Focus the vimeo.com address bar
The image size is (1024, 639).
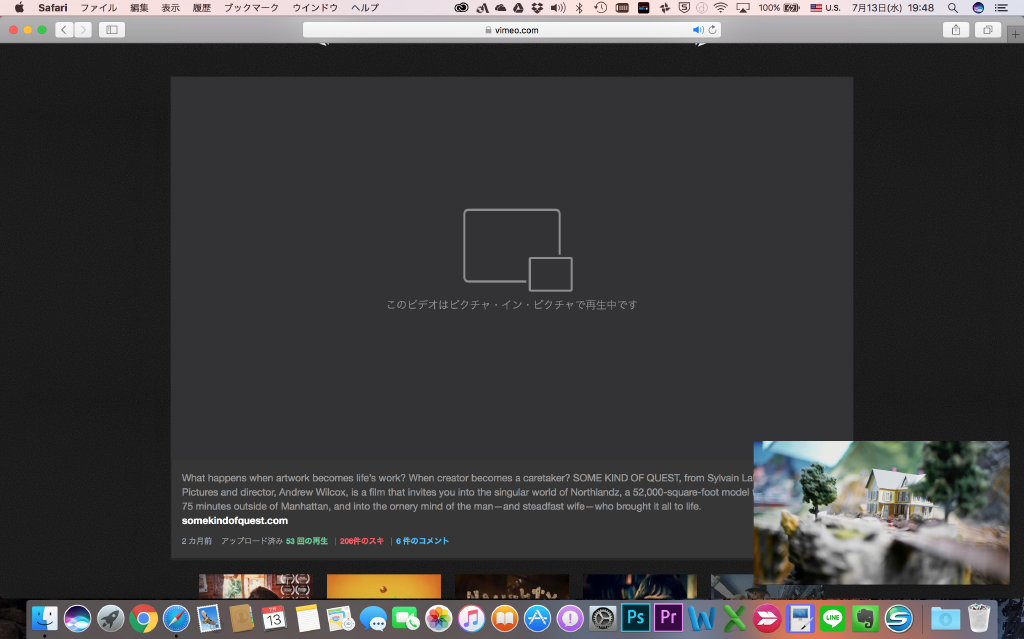coord(511,29)
